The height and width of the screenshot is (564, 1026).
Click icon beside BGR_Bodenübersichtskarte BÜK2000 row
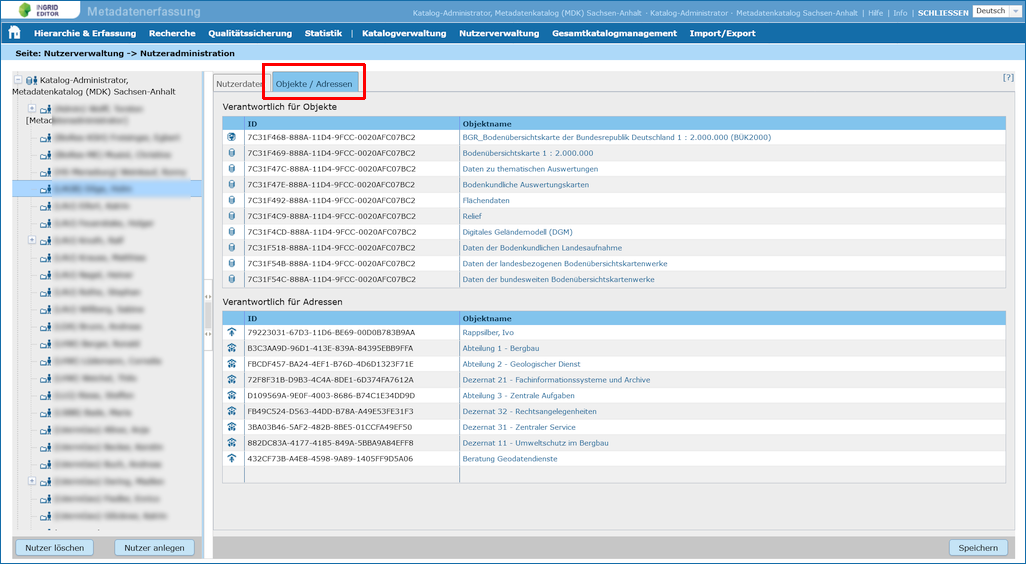(x=232, y=137)
